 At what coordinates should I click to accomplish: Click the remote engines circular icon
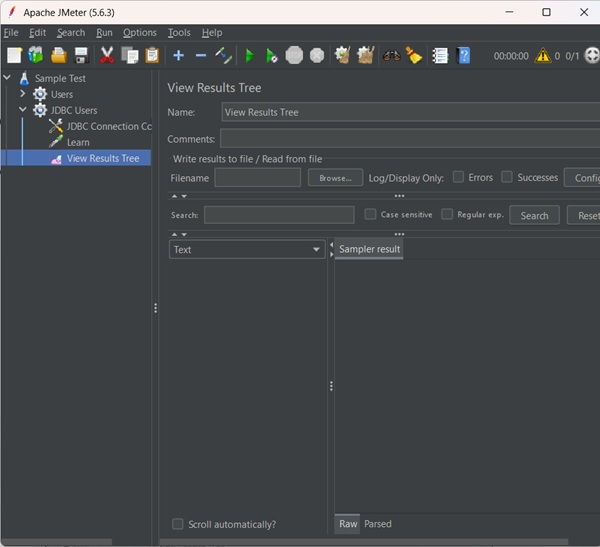tap(592, 56)
